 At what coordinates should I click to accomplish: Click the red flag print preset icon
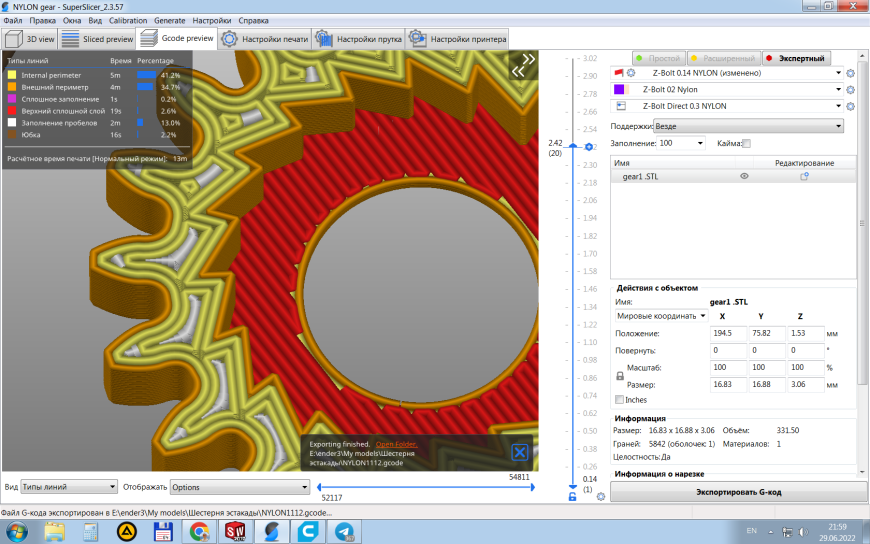pyautogui.click(x=619, y=73)
